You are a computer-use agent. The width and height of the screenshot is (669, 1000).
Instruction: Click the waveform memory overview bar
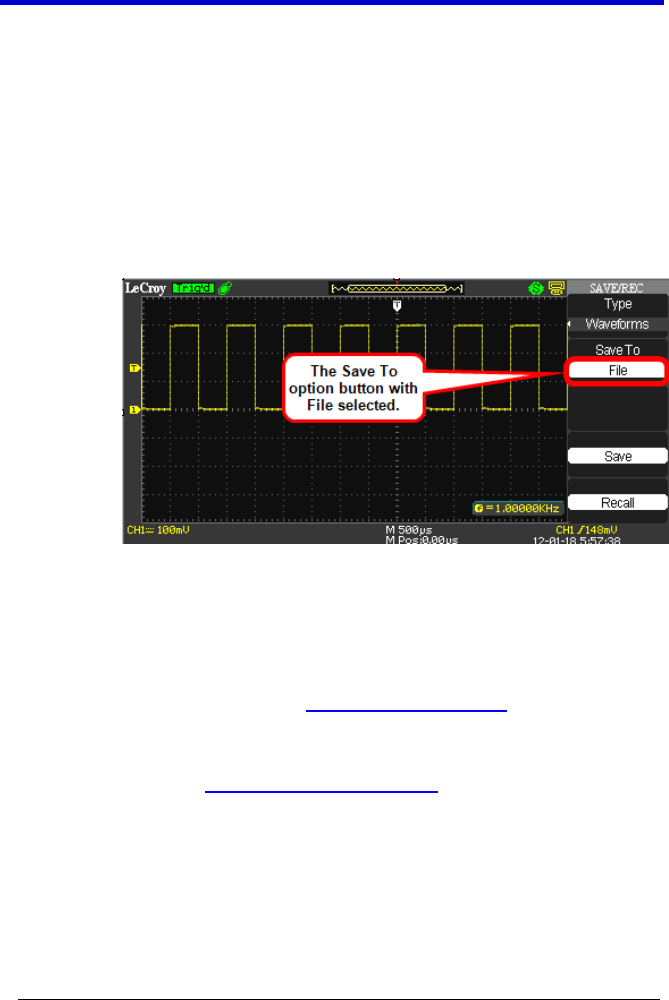tap(397, 289)
